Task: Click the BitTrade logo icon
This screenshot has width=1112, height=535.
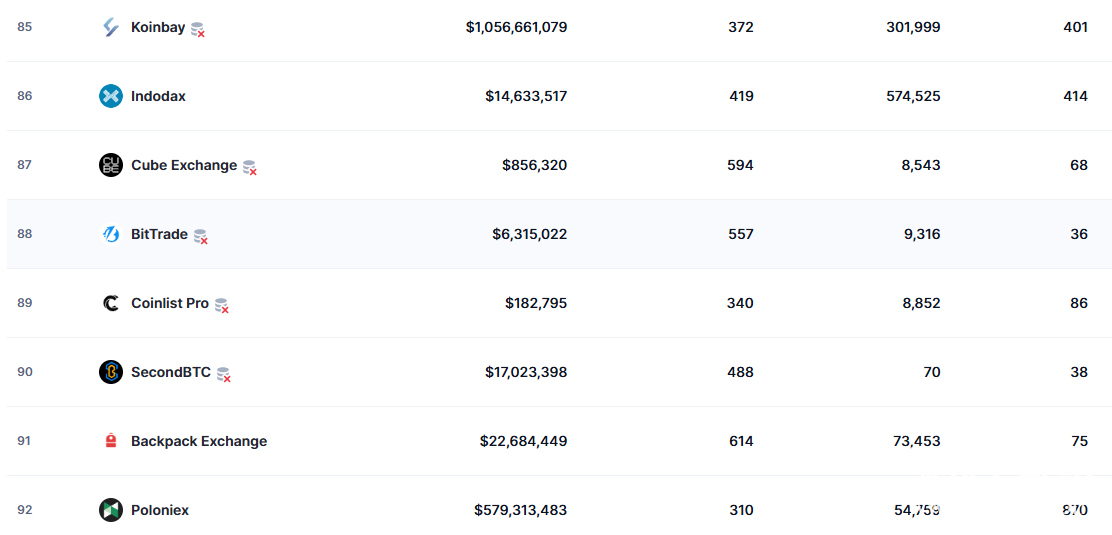Action: [111, 234]
